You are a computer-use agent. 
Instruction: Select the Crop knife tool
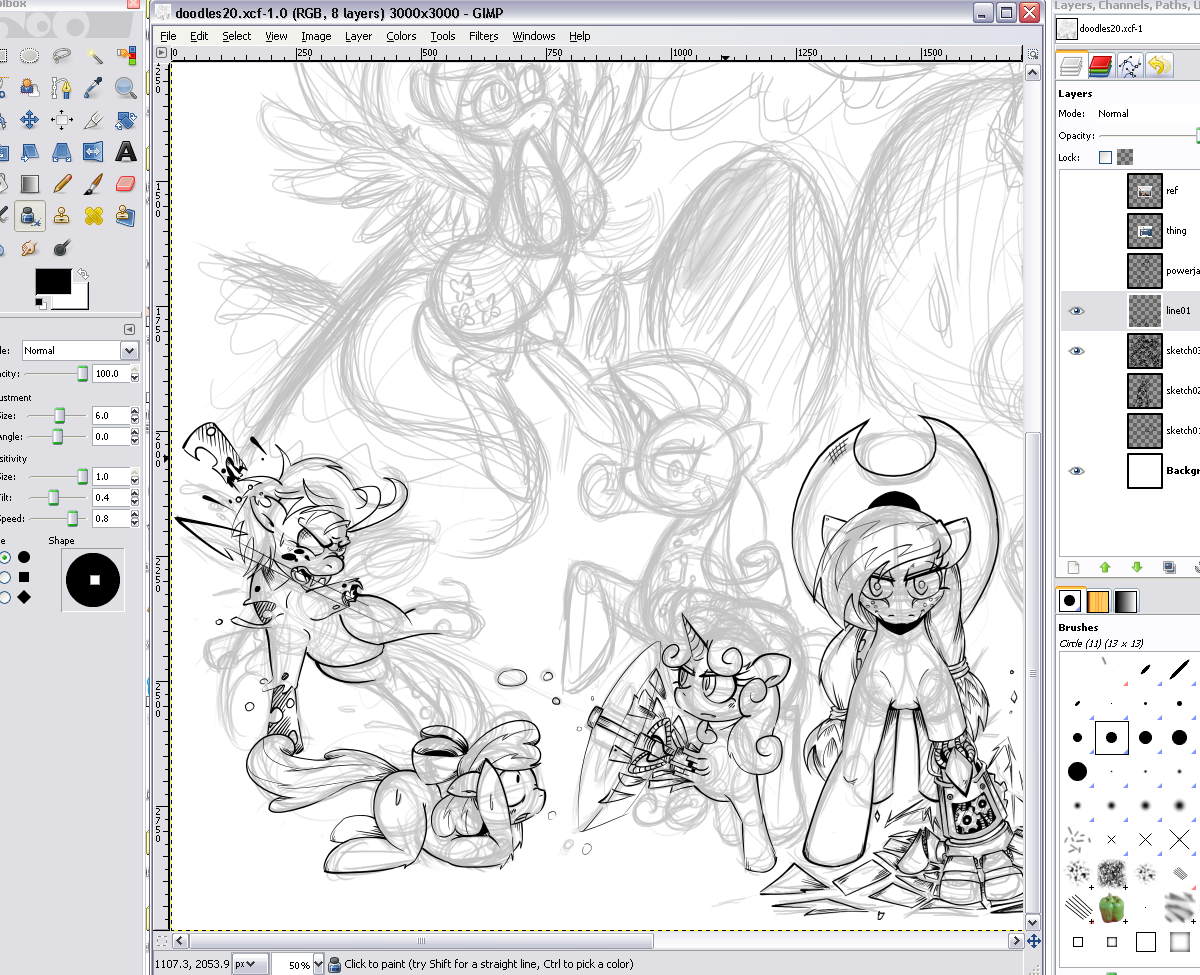click(x=94, y=120)
